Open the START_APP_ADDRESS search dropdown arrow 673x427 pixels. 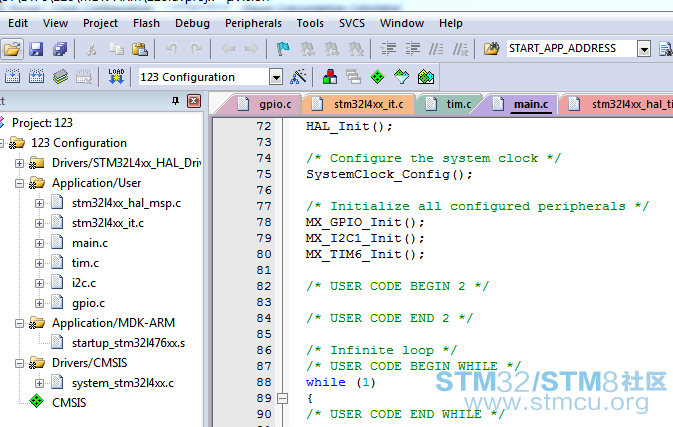[x=644, y=49]
